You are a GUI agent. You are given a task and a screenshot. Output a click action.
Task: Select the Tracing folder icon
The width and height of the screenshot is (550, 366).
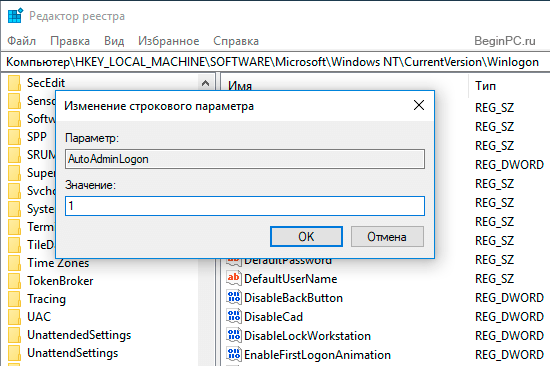pyautogui.click(x=14, y=299)
